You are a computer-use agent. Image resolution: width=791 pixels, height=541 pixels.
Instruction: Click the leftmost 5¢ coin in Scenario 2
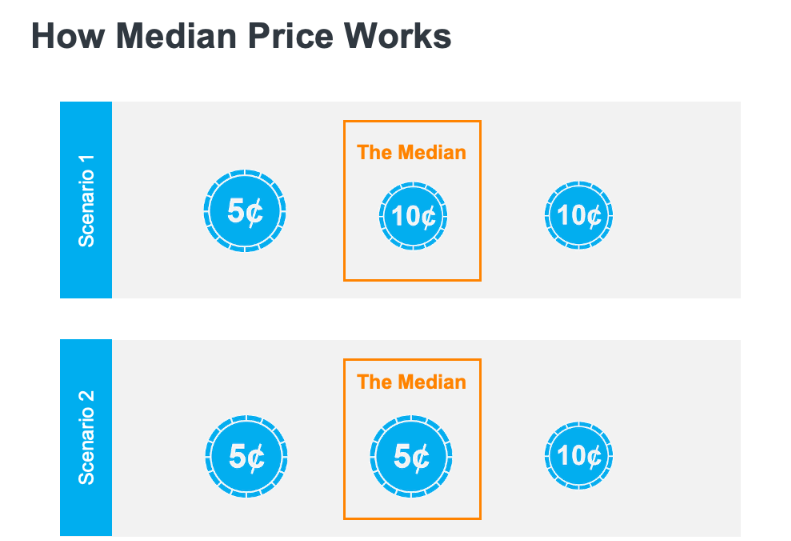tap(245, 457)
